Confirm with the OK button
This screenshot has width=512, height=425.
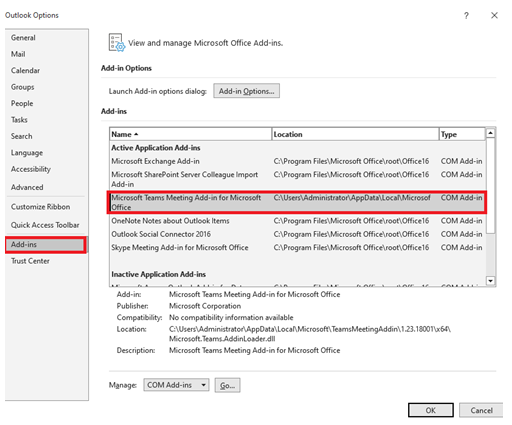pyautogui.click(x=431, y=410)
